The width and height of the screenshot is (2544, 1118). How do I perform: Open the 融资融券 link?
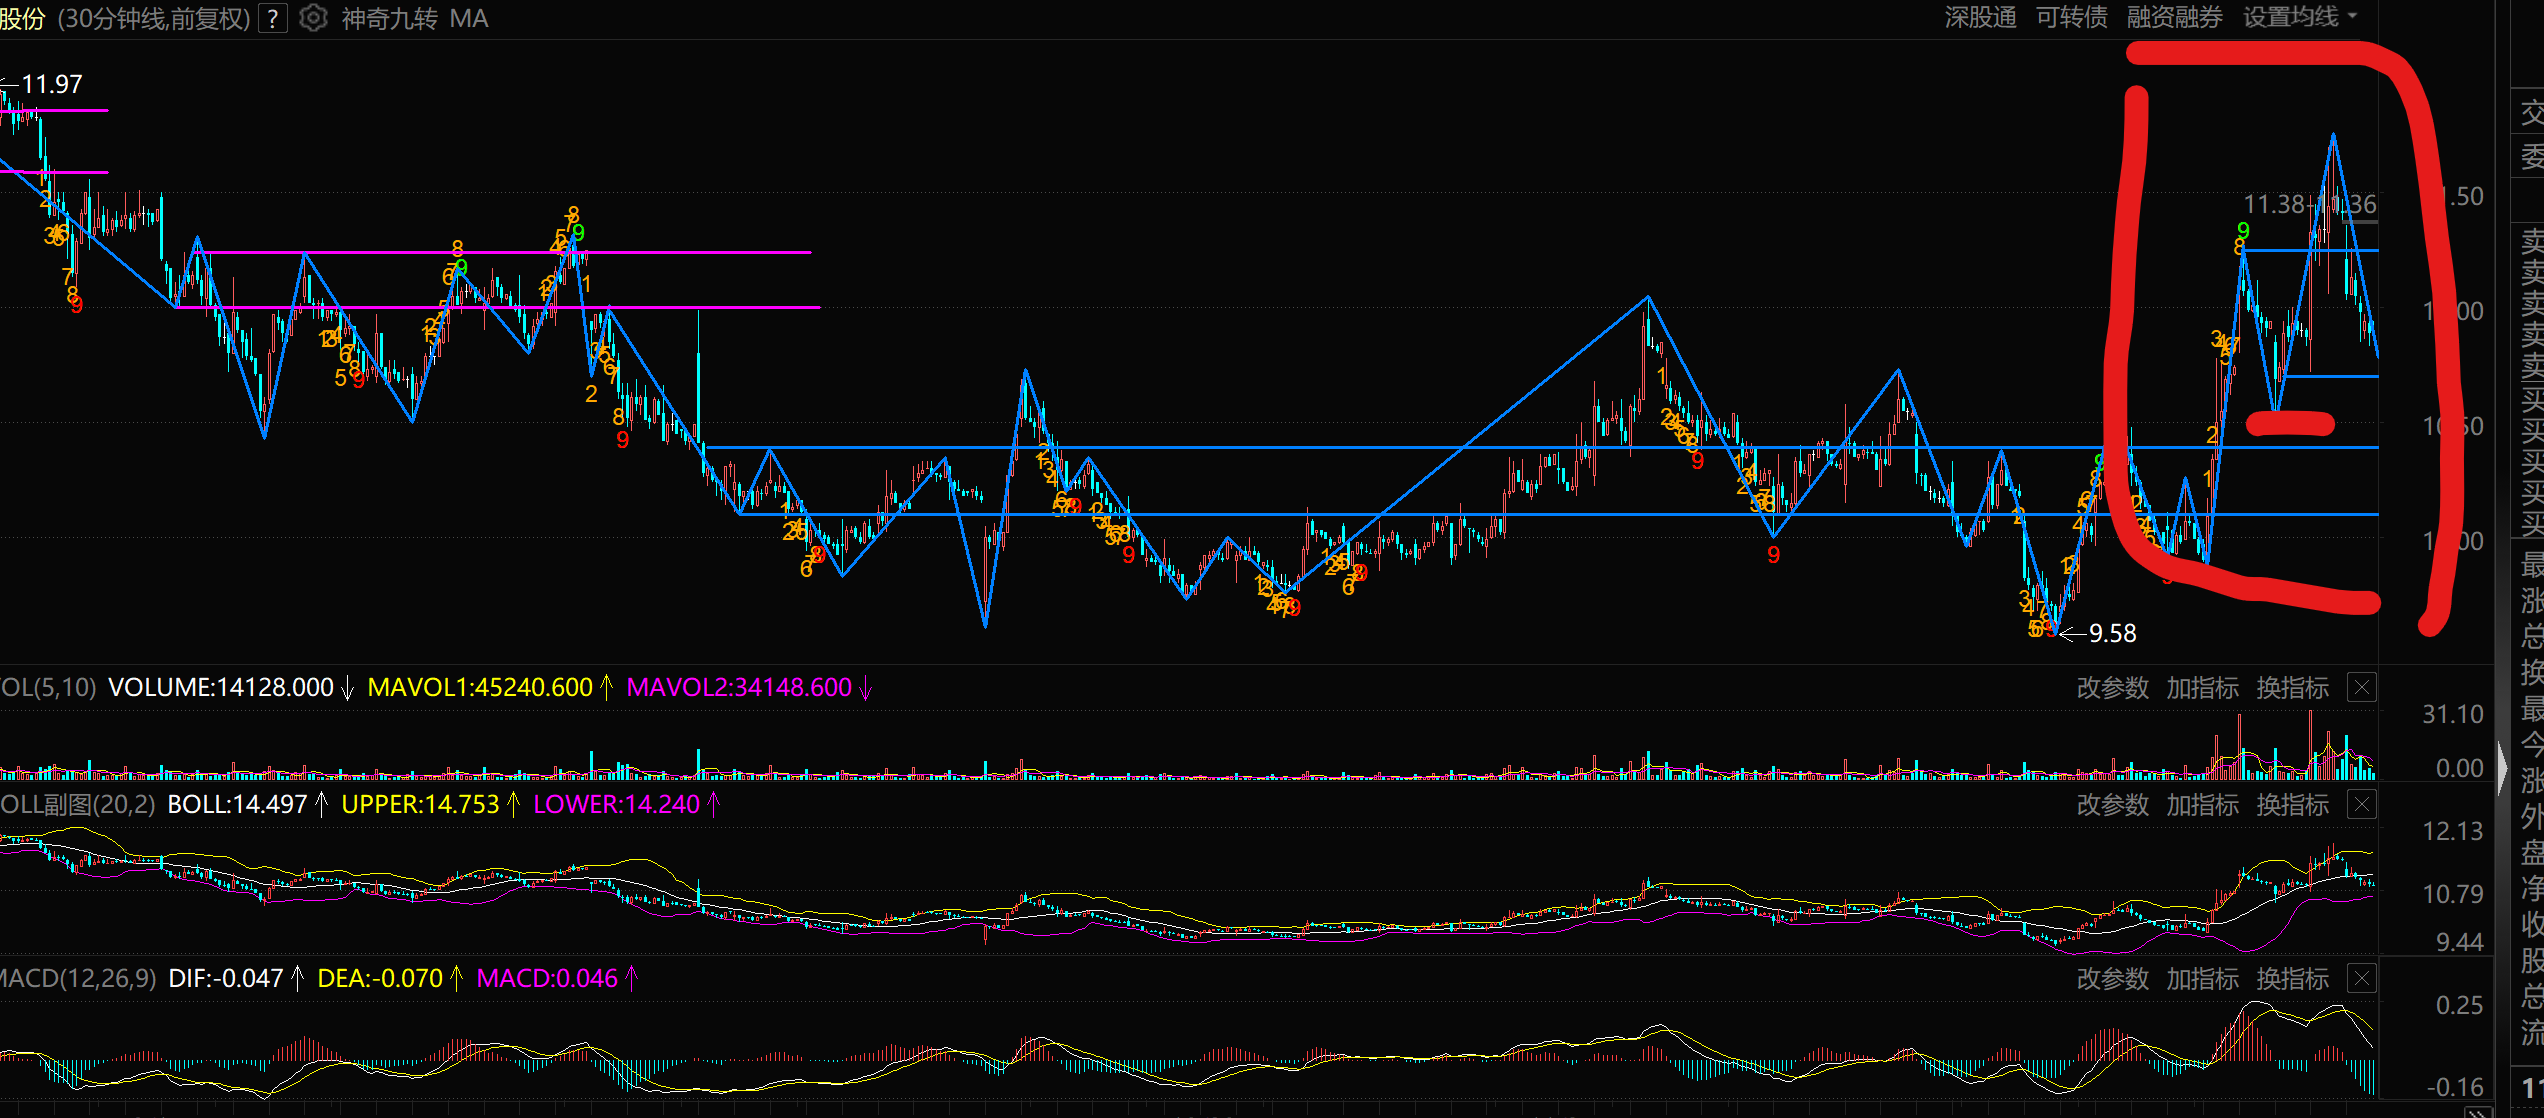tap(2174, 18)
